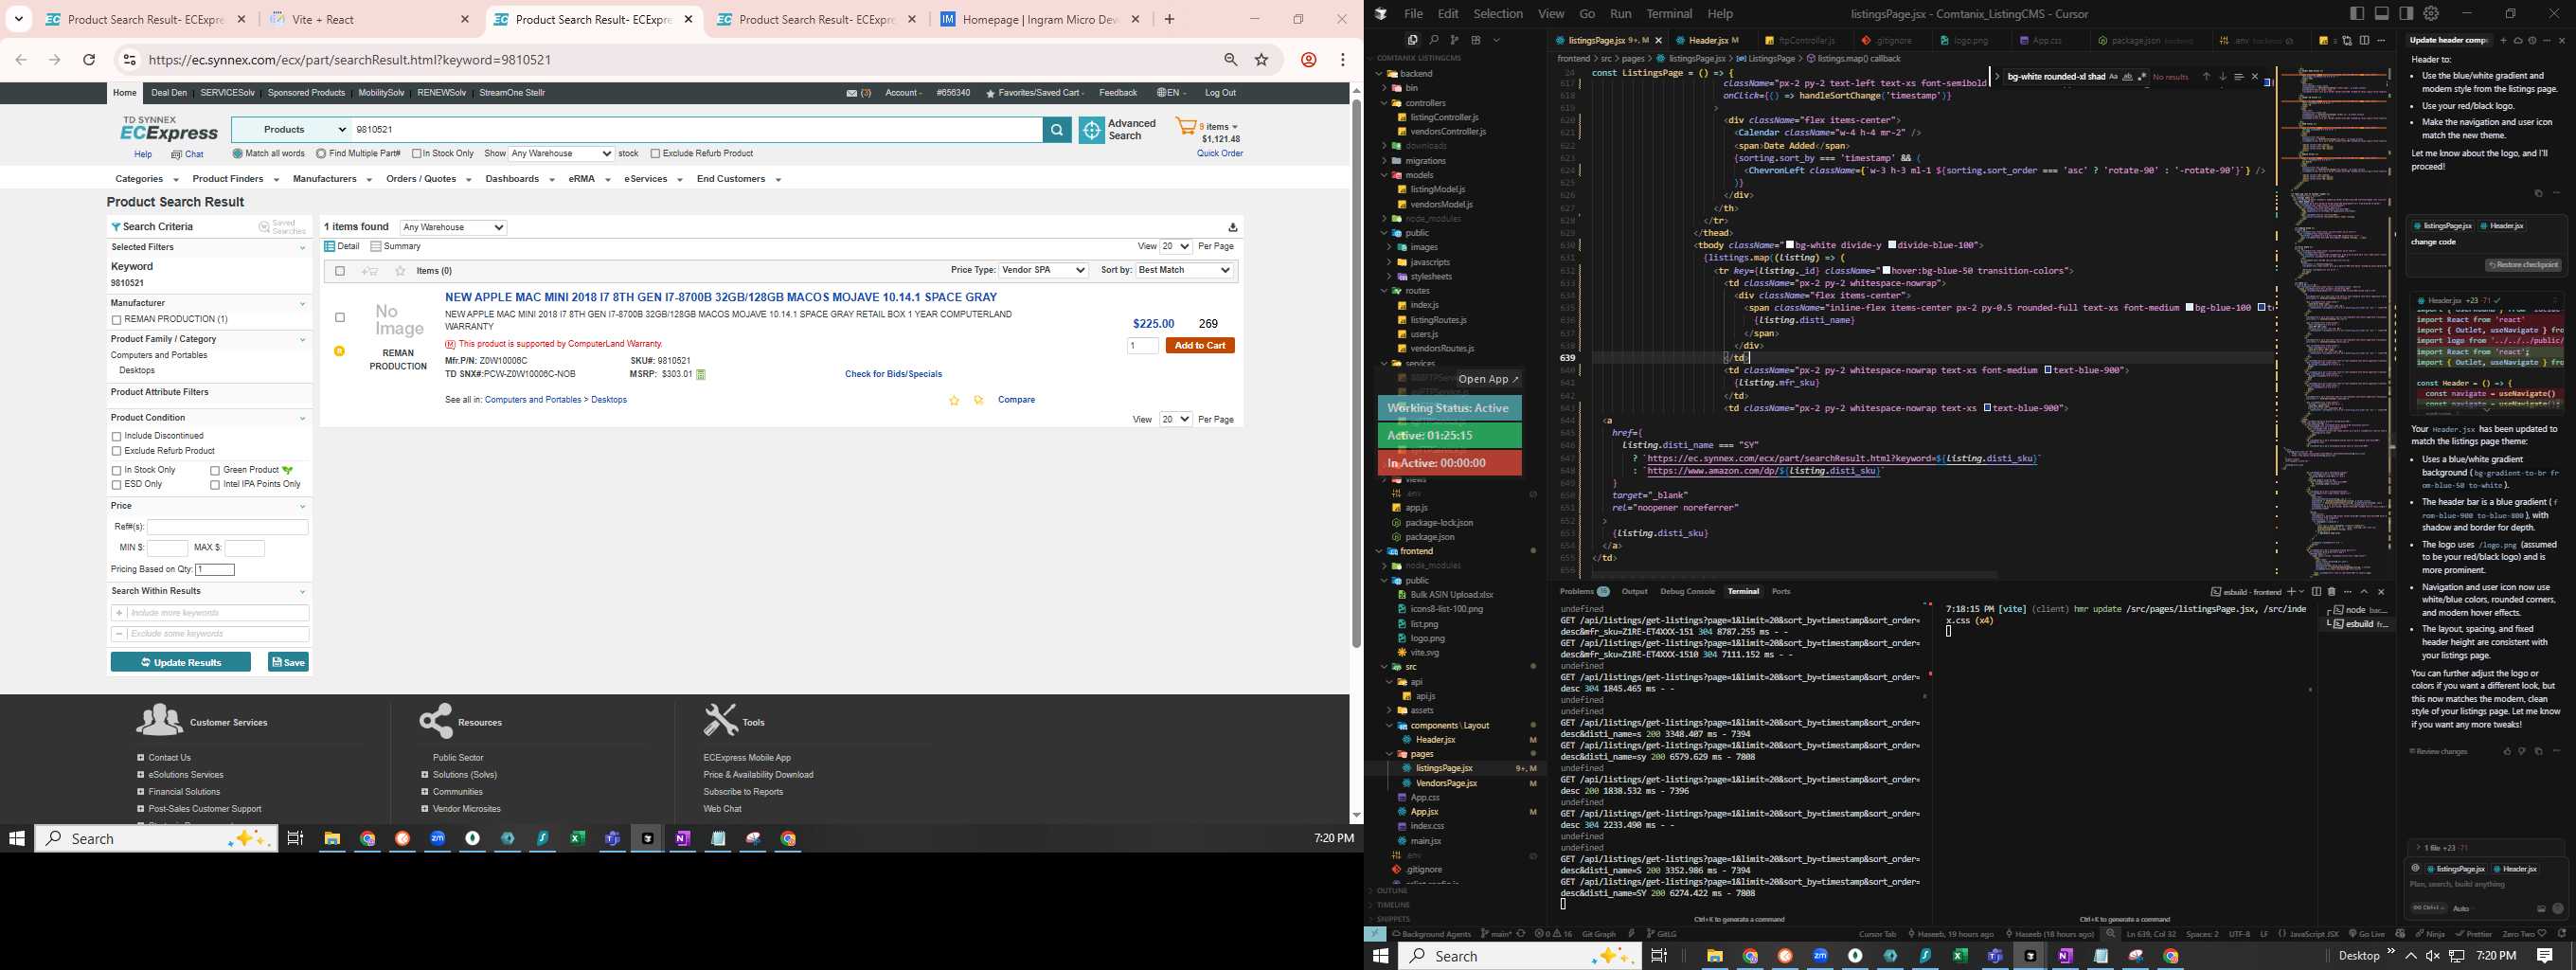This screenshot has width=2576, height=970.
Task: Click in the MIN $ price field
Action: [167, 548]
